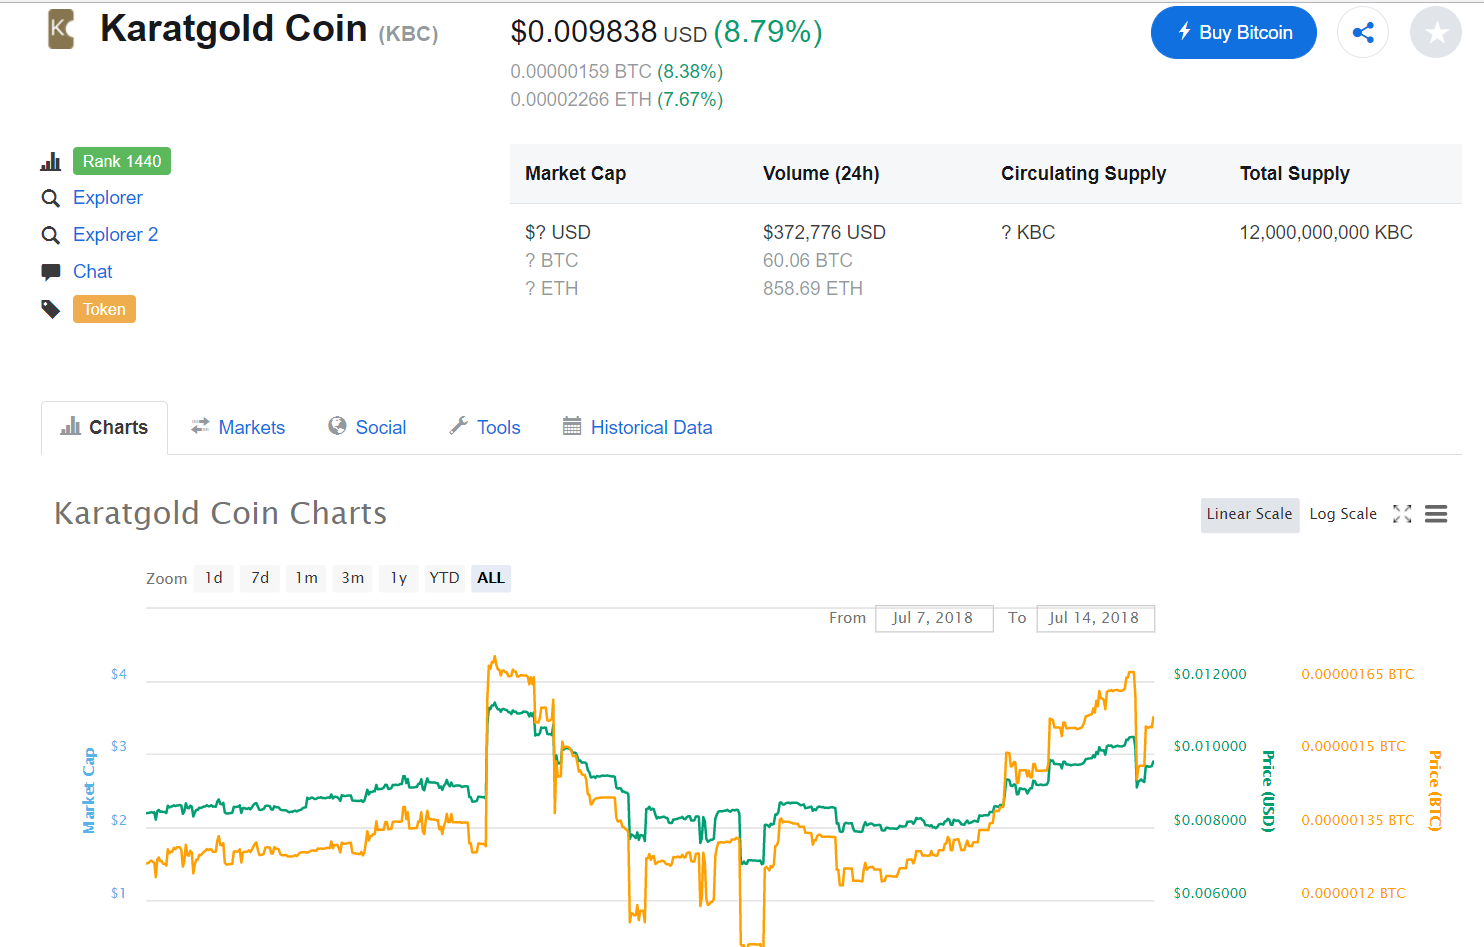
Task: Toggle chart fullscreen with the expand icon
Action: tap(1402, 514)
